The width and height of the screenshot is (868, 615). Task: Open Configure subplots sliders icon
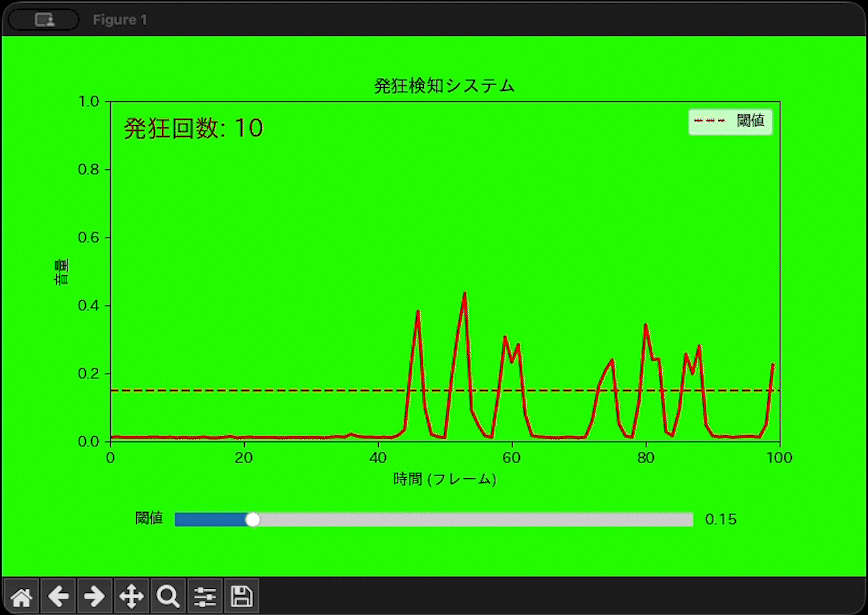click(x=205, y=596)
